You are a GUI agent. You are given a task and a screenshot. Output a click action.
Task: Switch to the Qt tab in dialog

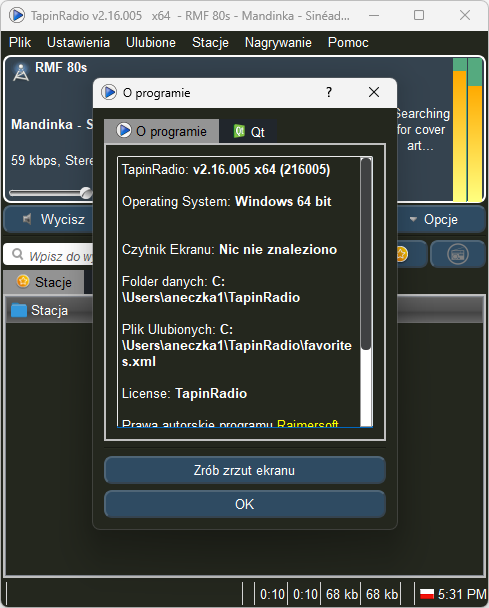point(248,132)
